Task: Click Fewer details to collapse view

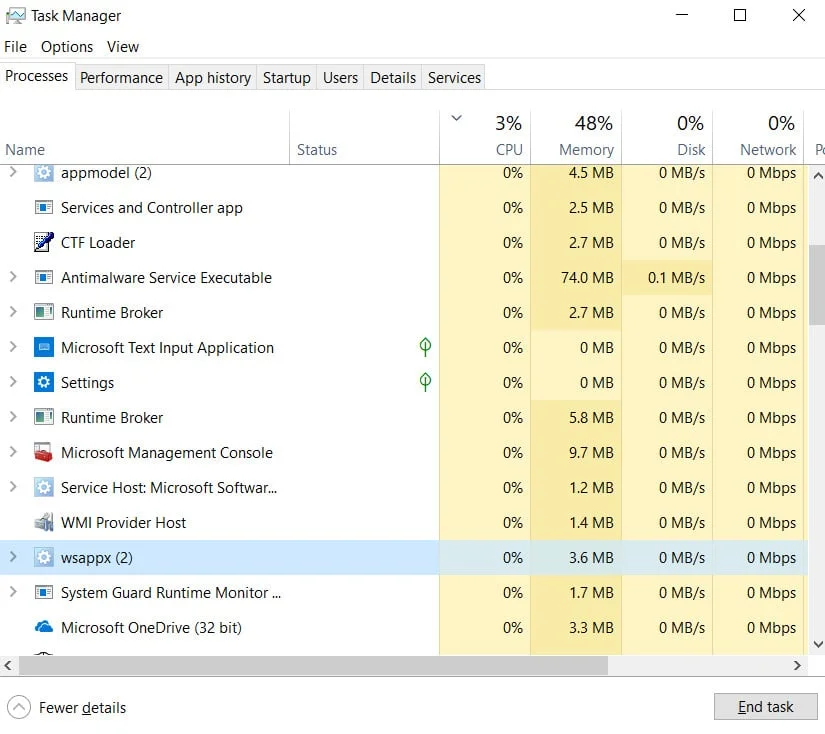Action: [x=67, y=708]
